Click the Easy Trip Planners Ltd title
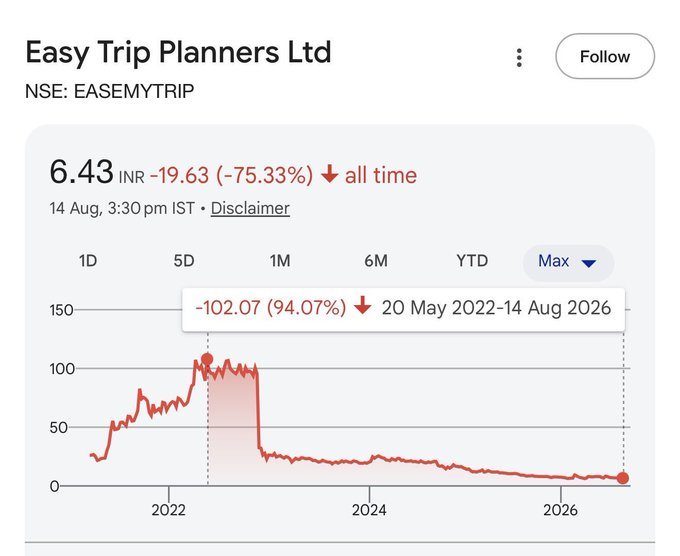 click(178, 52)
